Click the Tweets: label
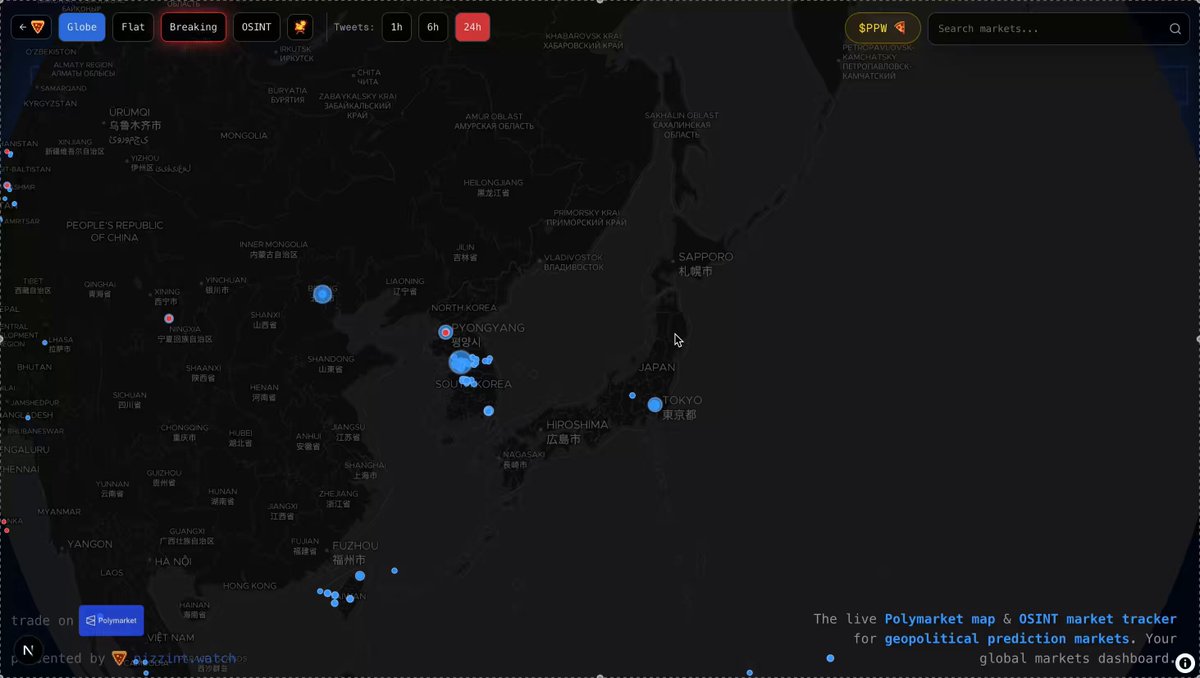This screenshot has width=1200, height=678. tap(353, 27)
